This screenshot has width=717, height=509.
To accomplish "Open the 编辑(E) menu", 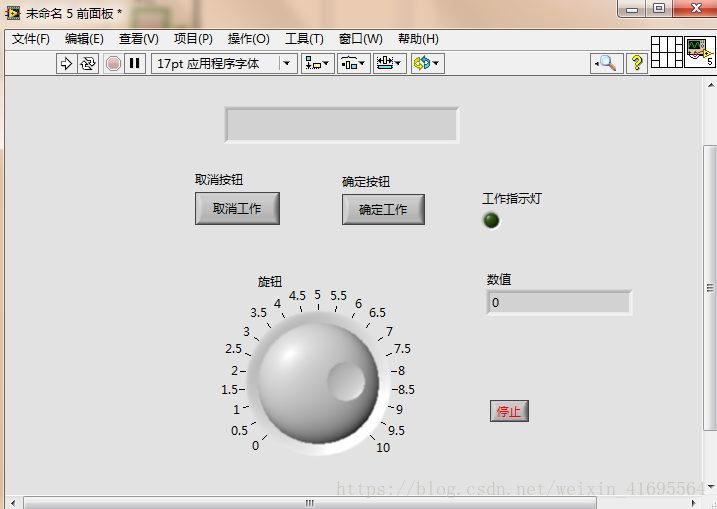I will click(84, 39).
